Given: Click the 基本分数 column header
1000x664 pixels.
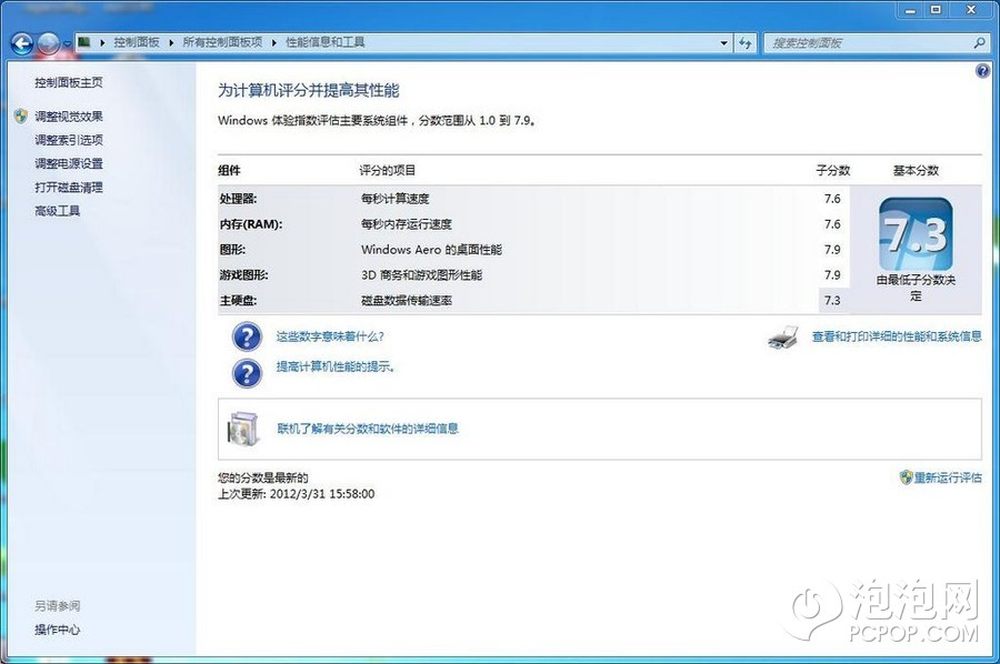Looking at the screenshot, I should coord(916,170).
